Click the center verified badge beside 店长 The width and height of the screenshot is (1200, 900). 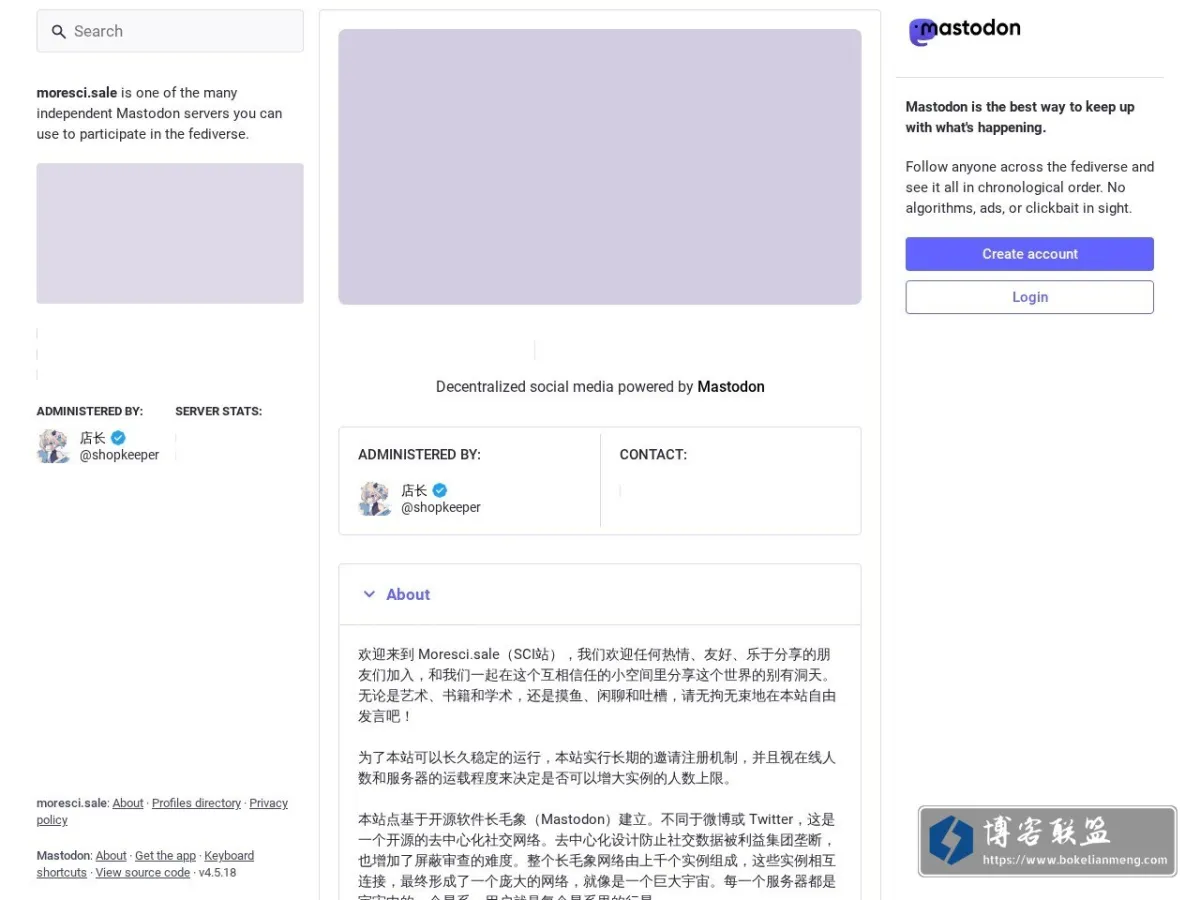pyautogui.click(x=440, y=490)
